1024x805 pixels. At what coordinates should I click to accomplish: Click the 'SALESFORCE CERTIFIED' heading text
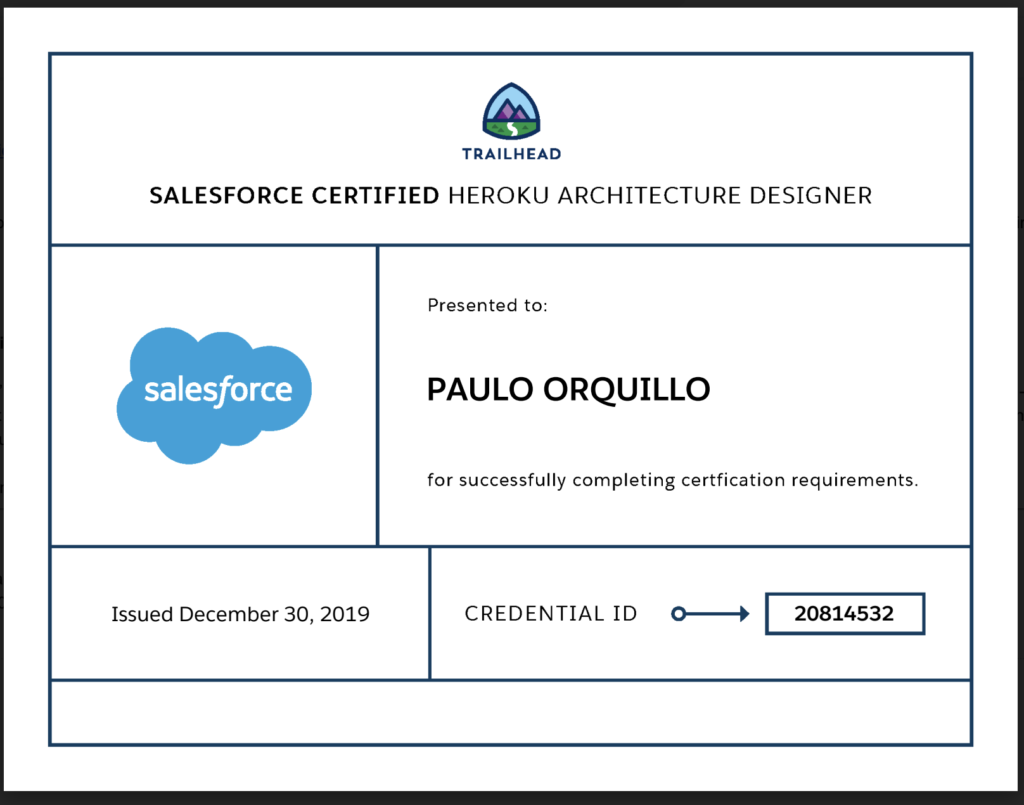pyautogui.click(x=294, y=195)
